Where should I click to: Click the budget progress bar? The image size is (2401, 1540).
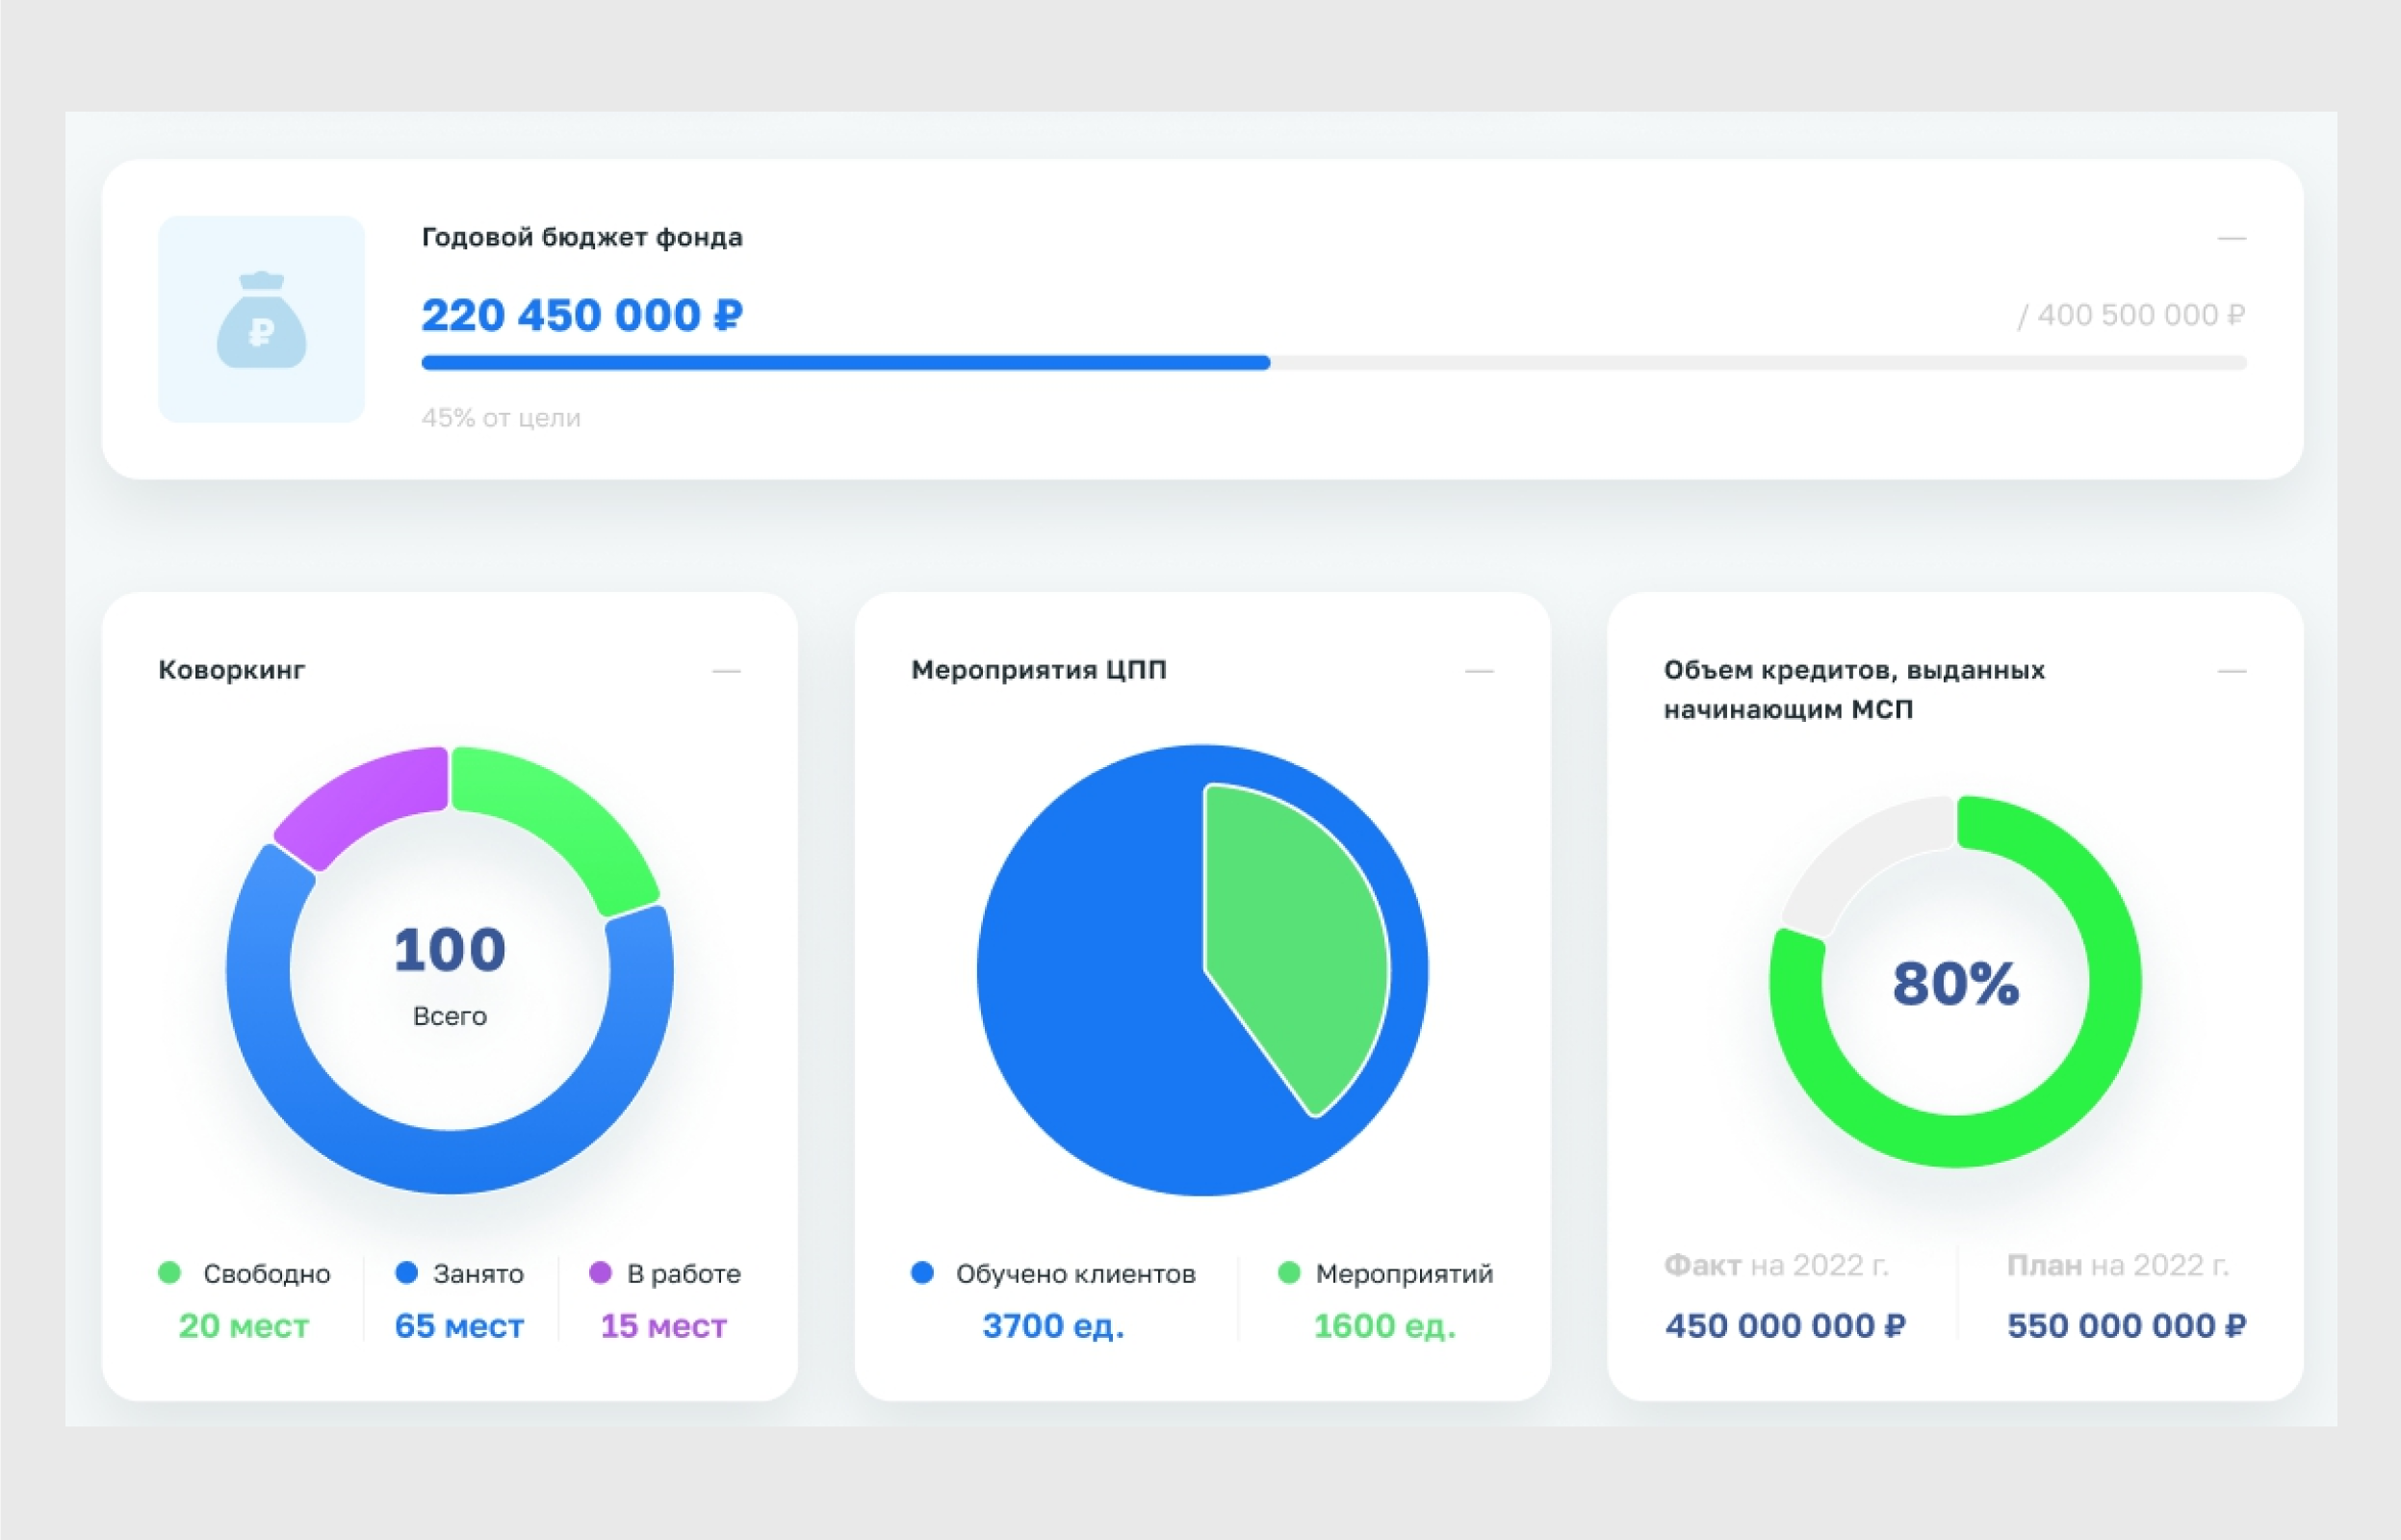1334,363
